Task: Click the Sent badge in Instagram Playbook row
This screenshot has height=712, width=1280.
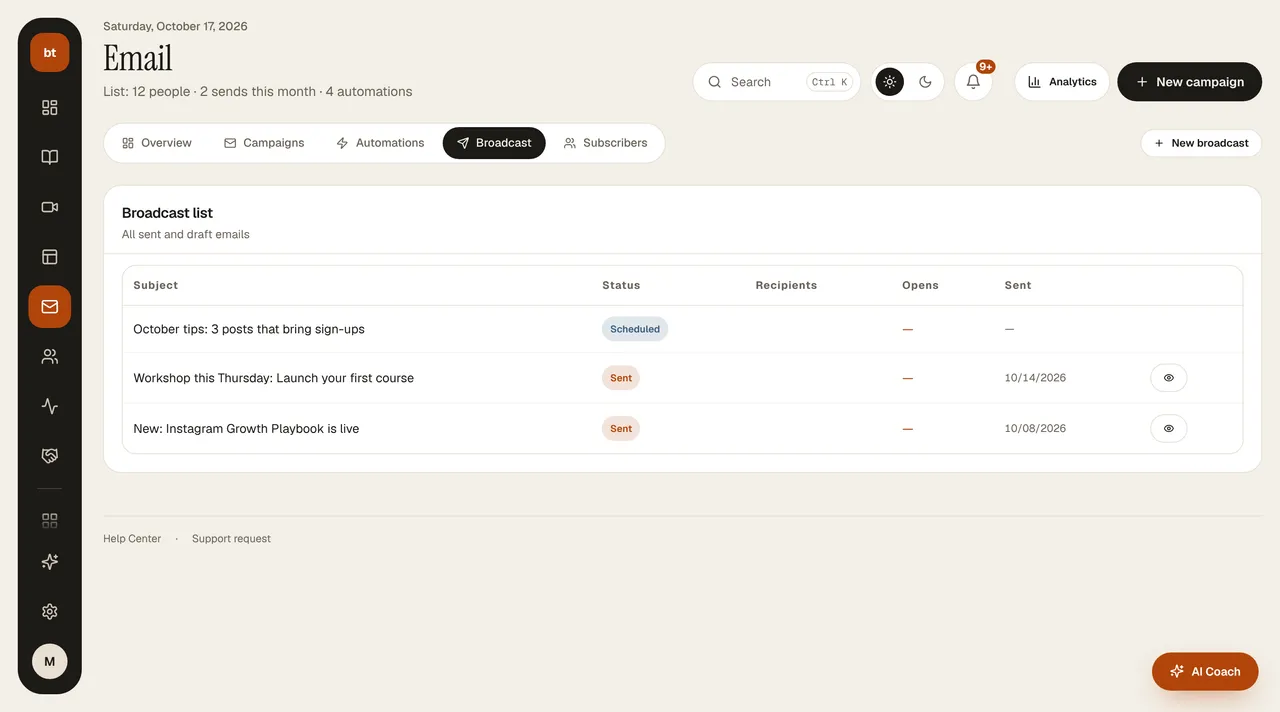Action: 621,428
